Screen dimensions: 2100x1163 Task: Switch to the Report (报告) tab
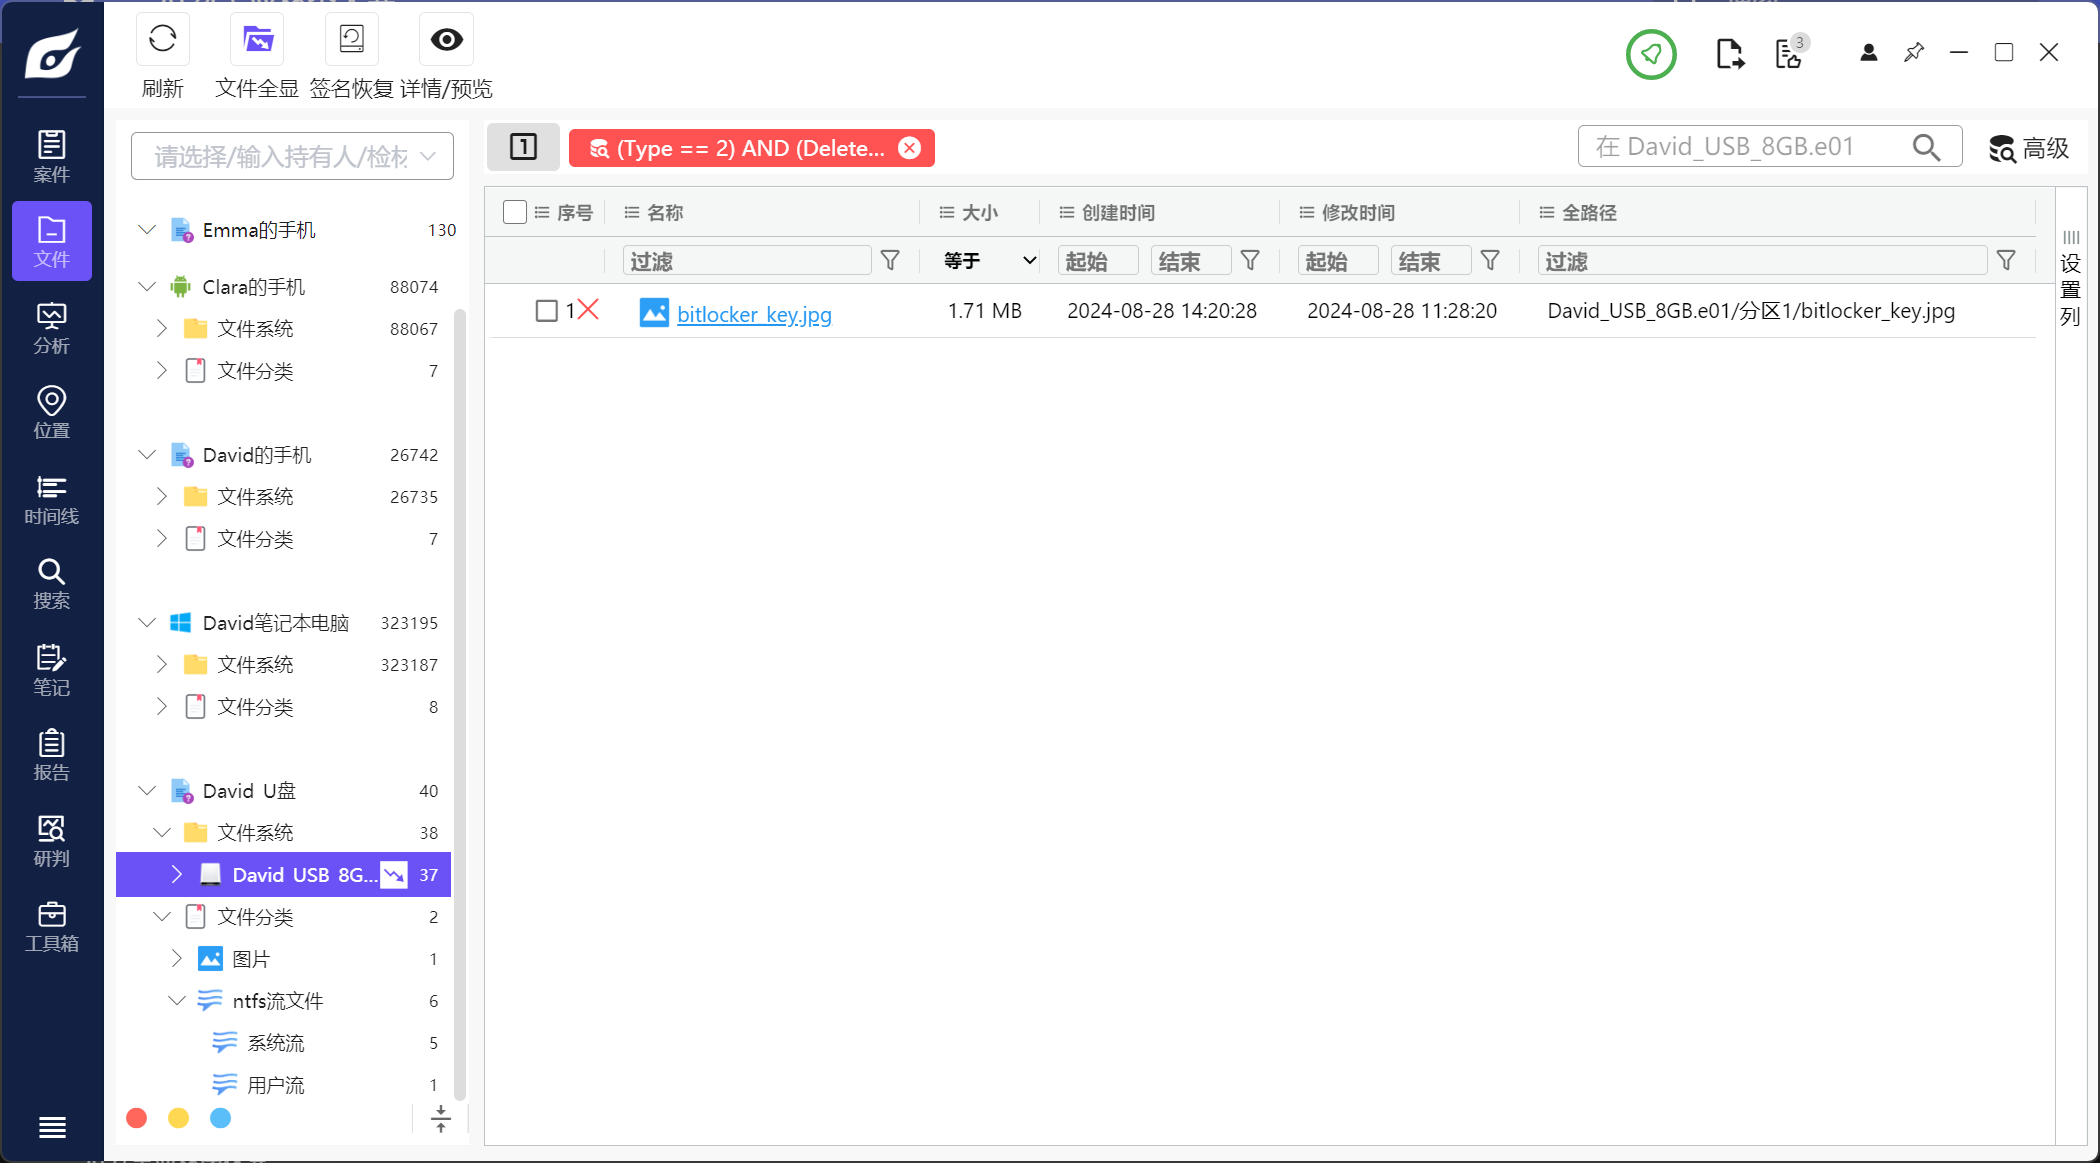point(51,756)
